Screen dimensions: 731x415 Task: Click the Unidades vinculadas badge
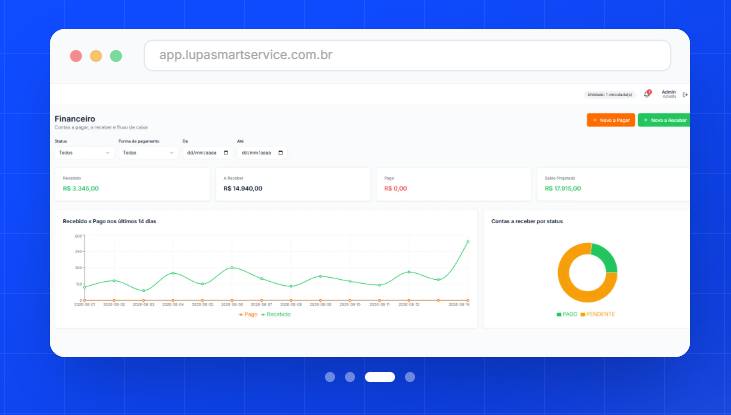(x=610, y=95)
